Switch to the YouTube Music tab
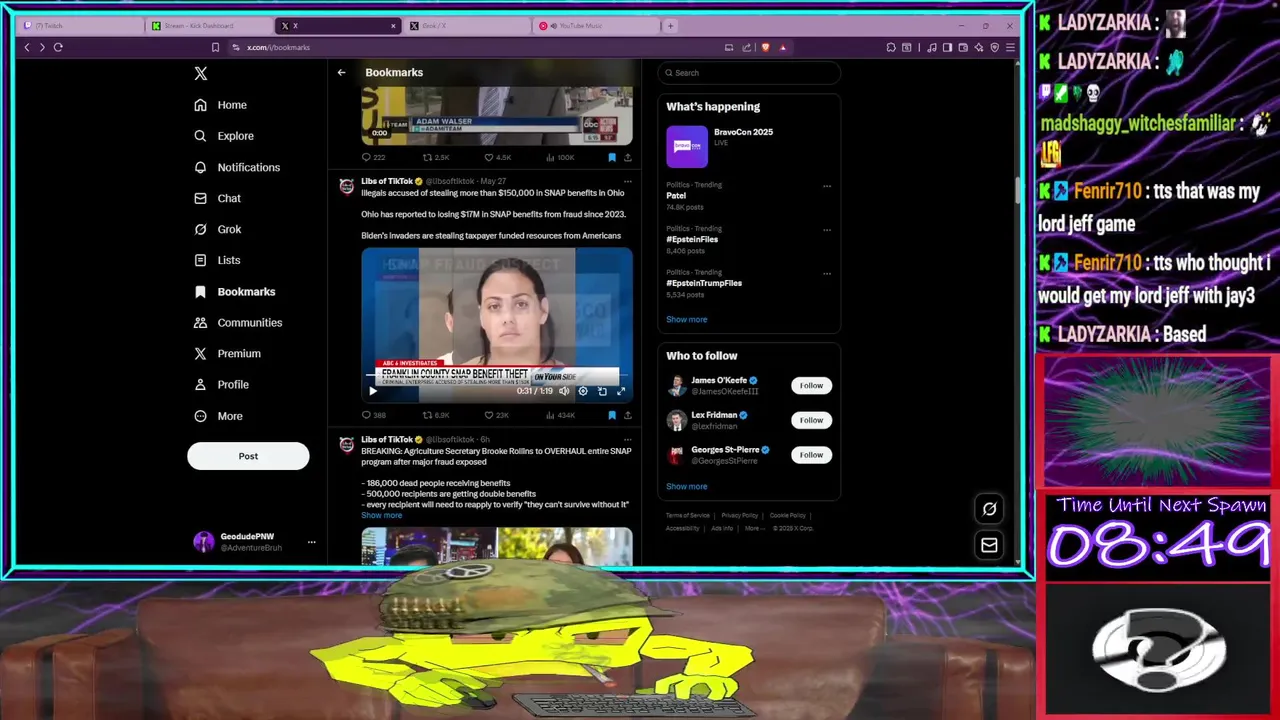 tap(596, 26)
